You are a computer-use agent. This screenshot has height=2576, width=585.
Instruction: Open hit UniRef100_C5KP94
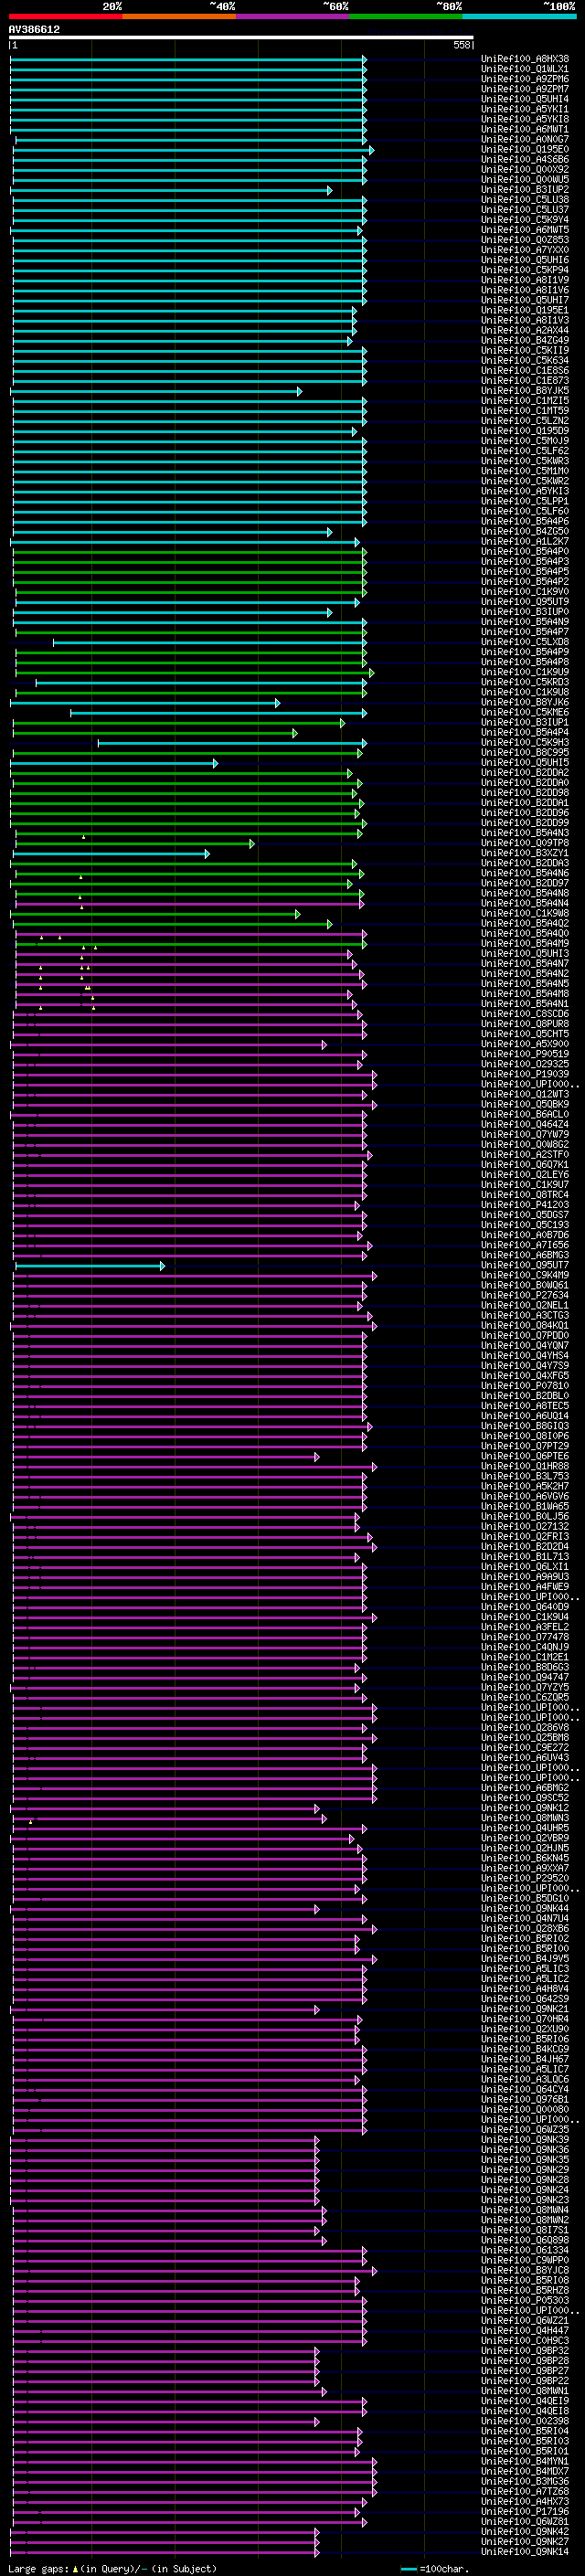coord(525,270)
